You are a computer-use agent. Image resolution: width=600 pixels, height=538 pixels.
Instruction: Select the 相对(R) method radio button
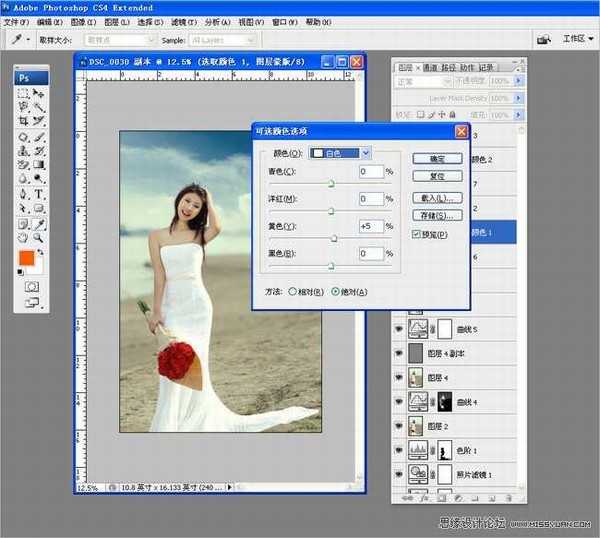tap(292, 292)
